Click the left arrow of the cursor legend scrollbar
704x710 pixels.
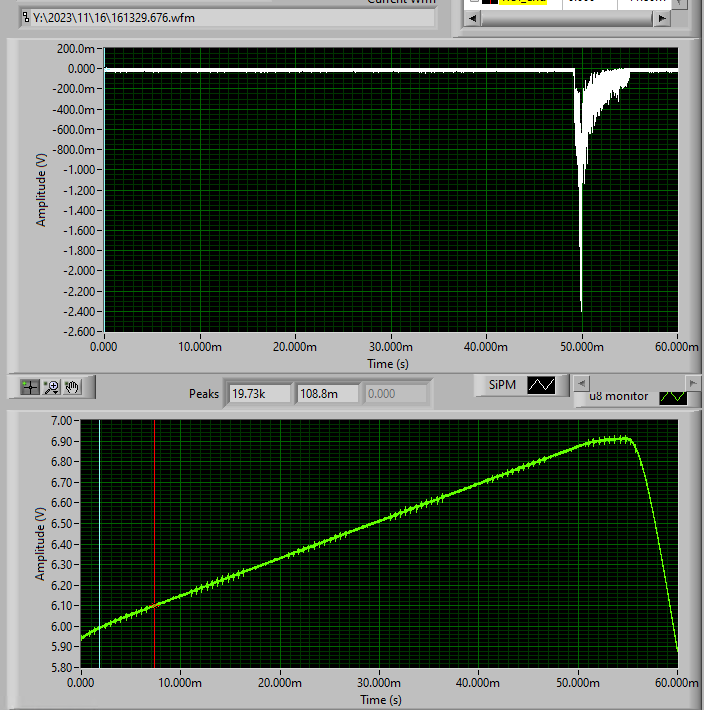point(473,19)
